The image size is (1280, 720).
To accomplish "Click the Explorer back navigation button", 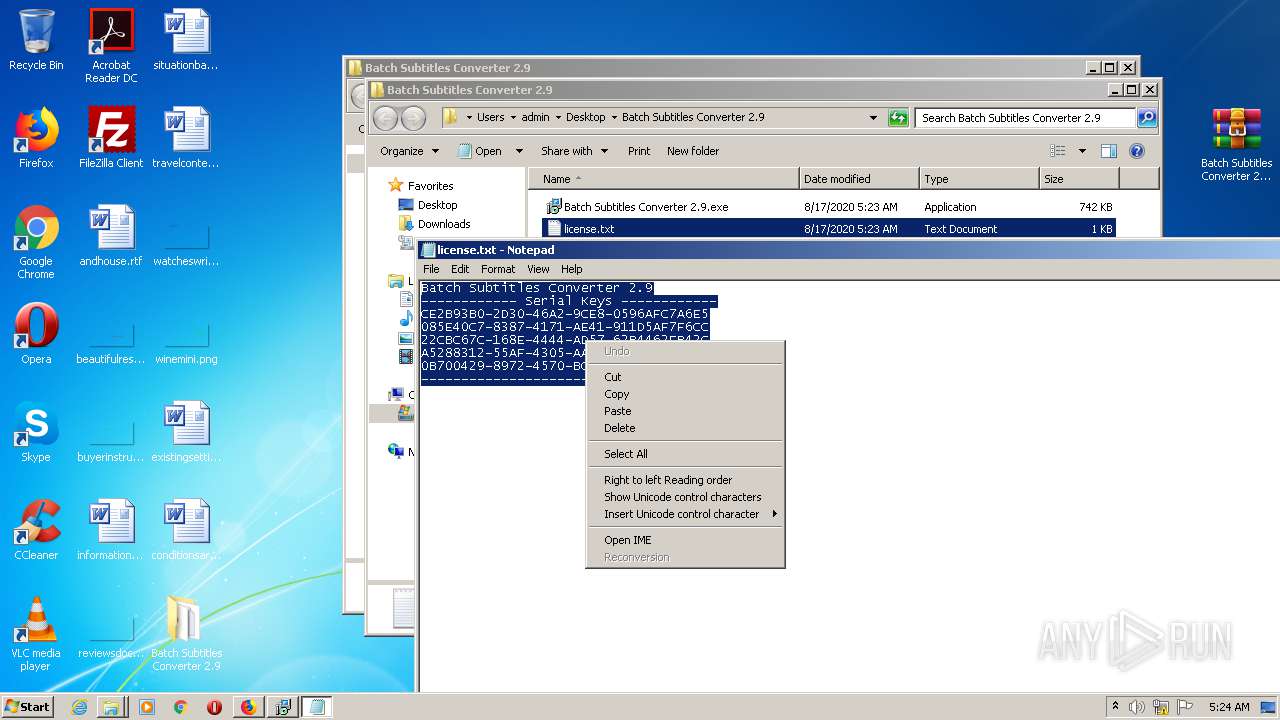I will tap(385, 118).
